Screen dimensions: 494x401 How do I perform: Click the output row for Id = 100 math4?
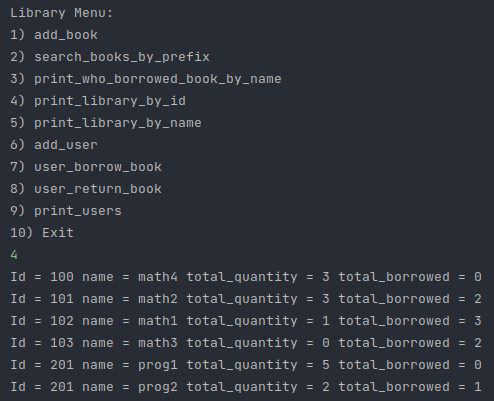tap(246, 277)
